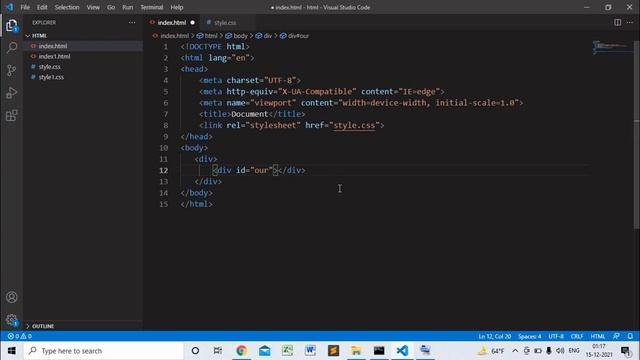The width and height of the screenshot is (640, 360).
Task: Open the Search view in activity bar
Action: tap(11, 48)
